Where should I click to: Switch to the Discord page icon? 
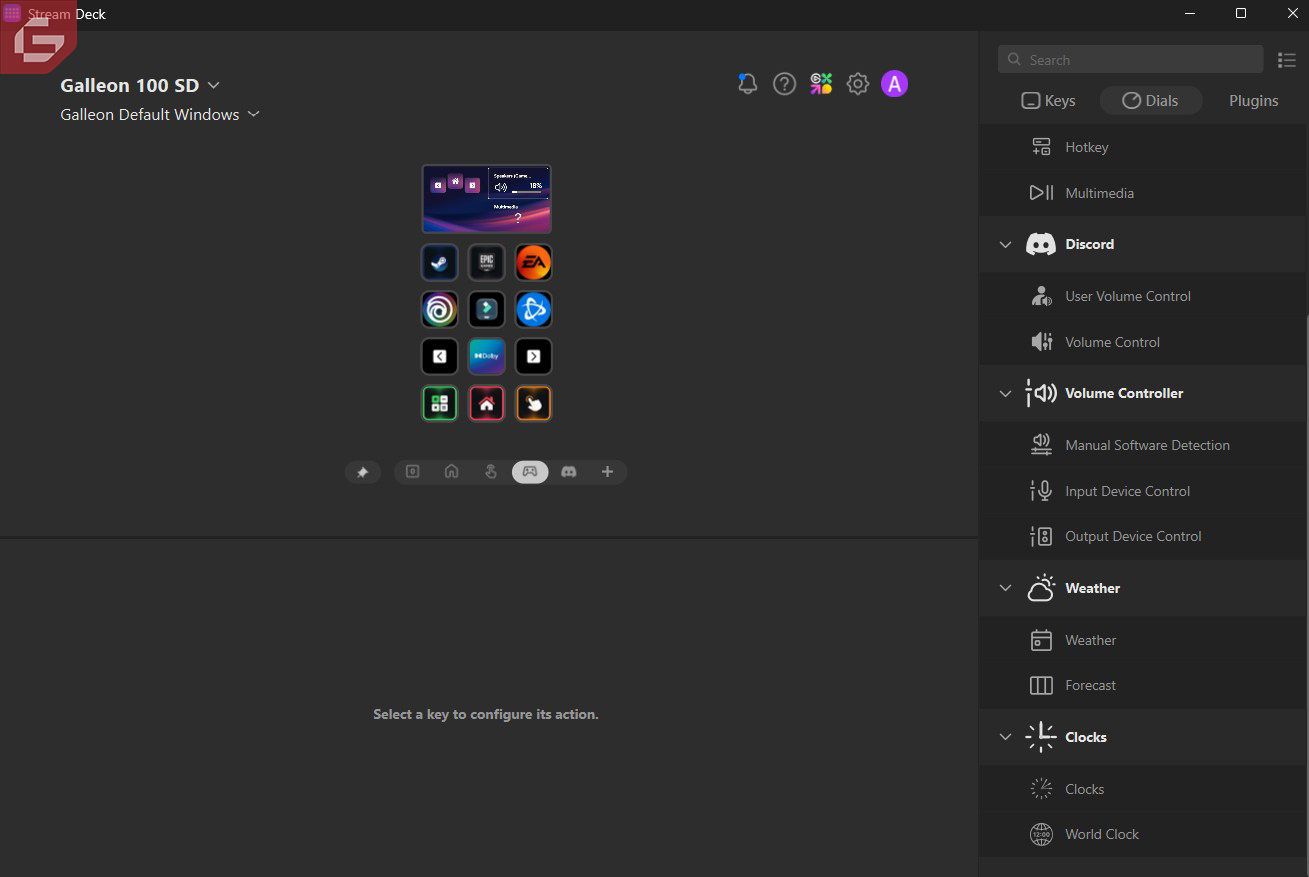click(x=569, y=472)
